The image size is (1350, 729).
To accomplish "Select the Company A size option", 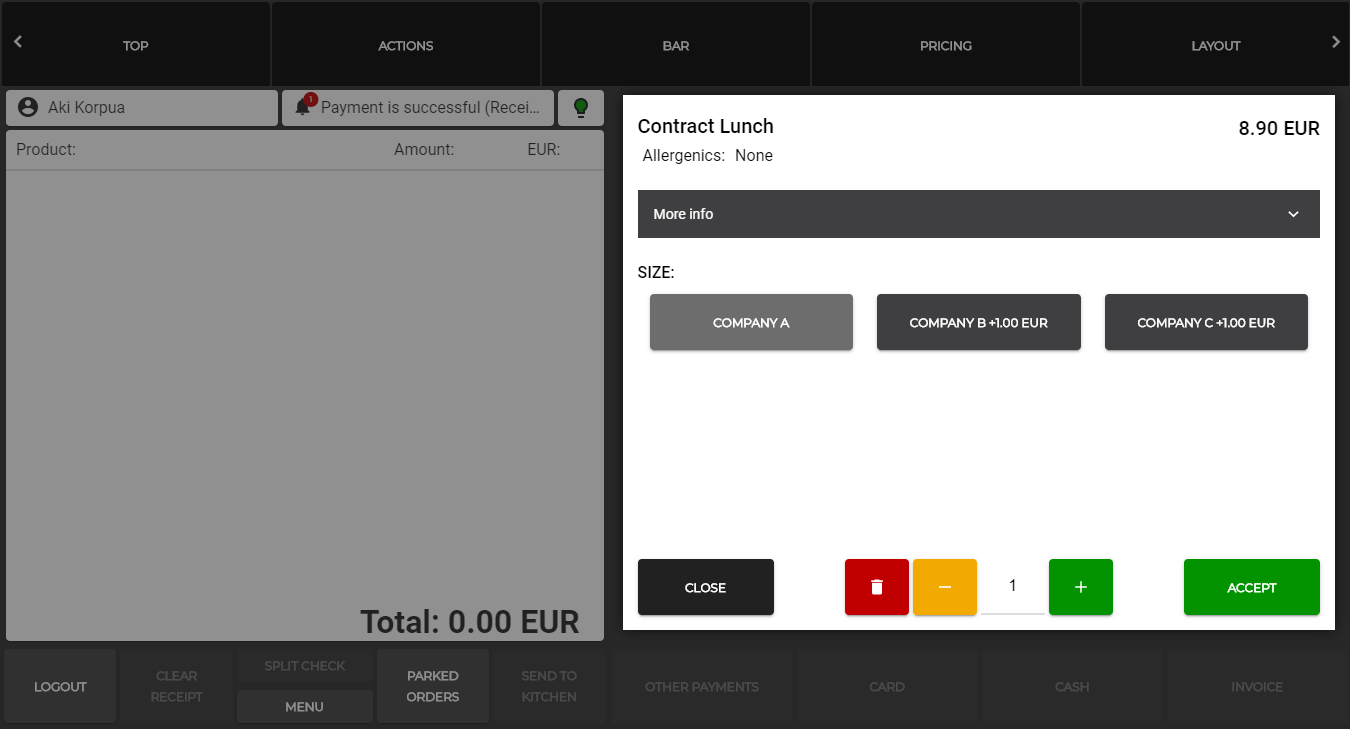I will click(751, 323).
